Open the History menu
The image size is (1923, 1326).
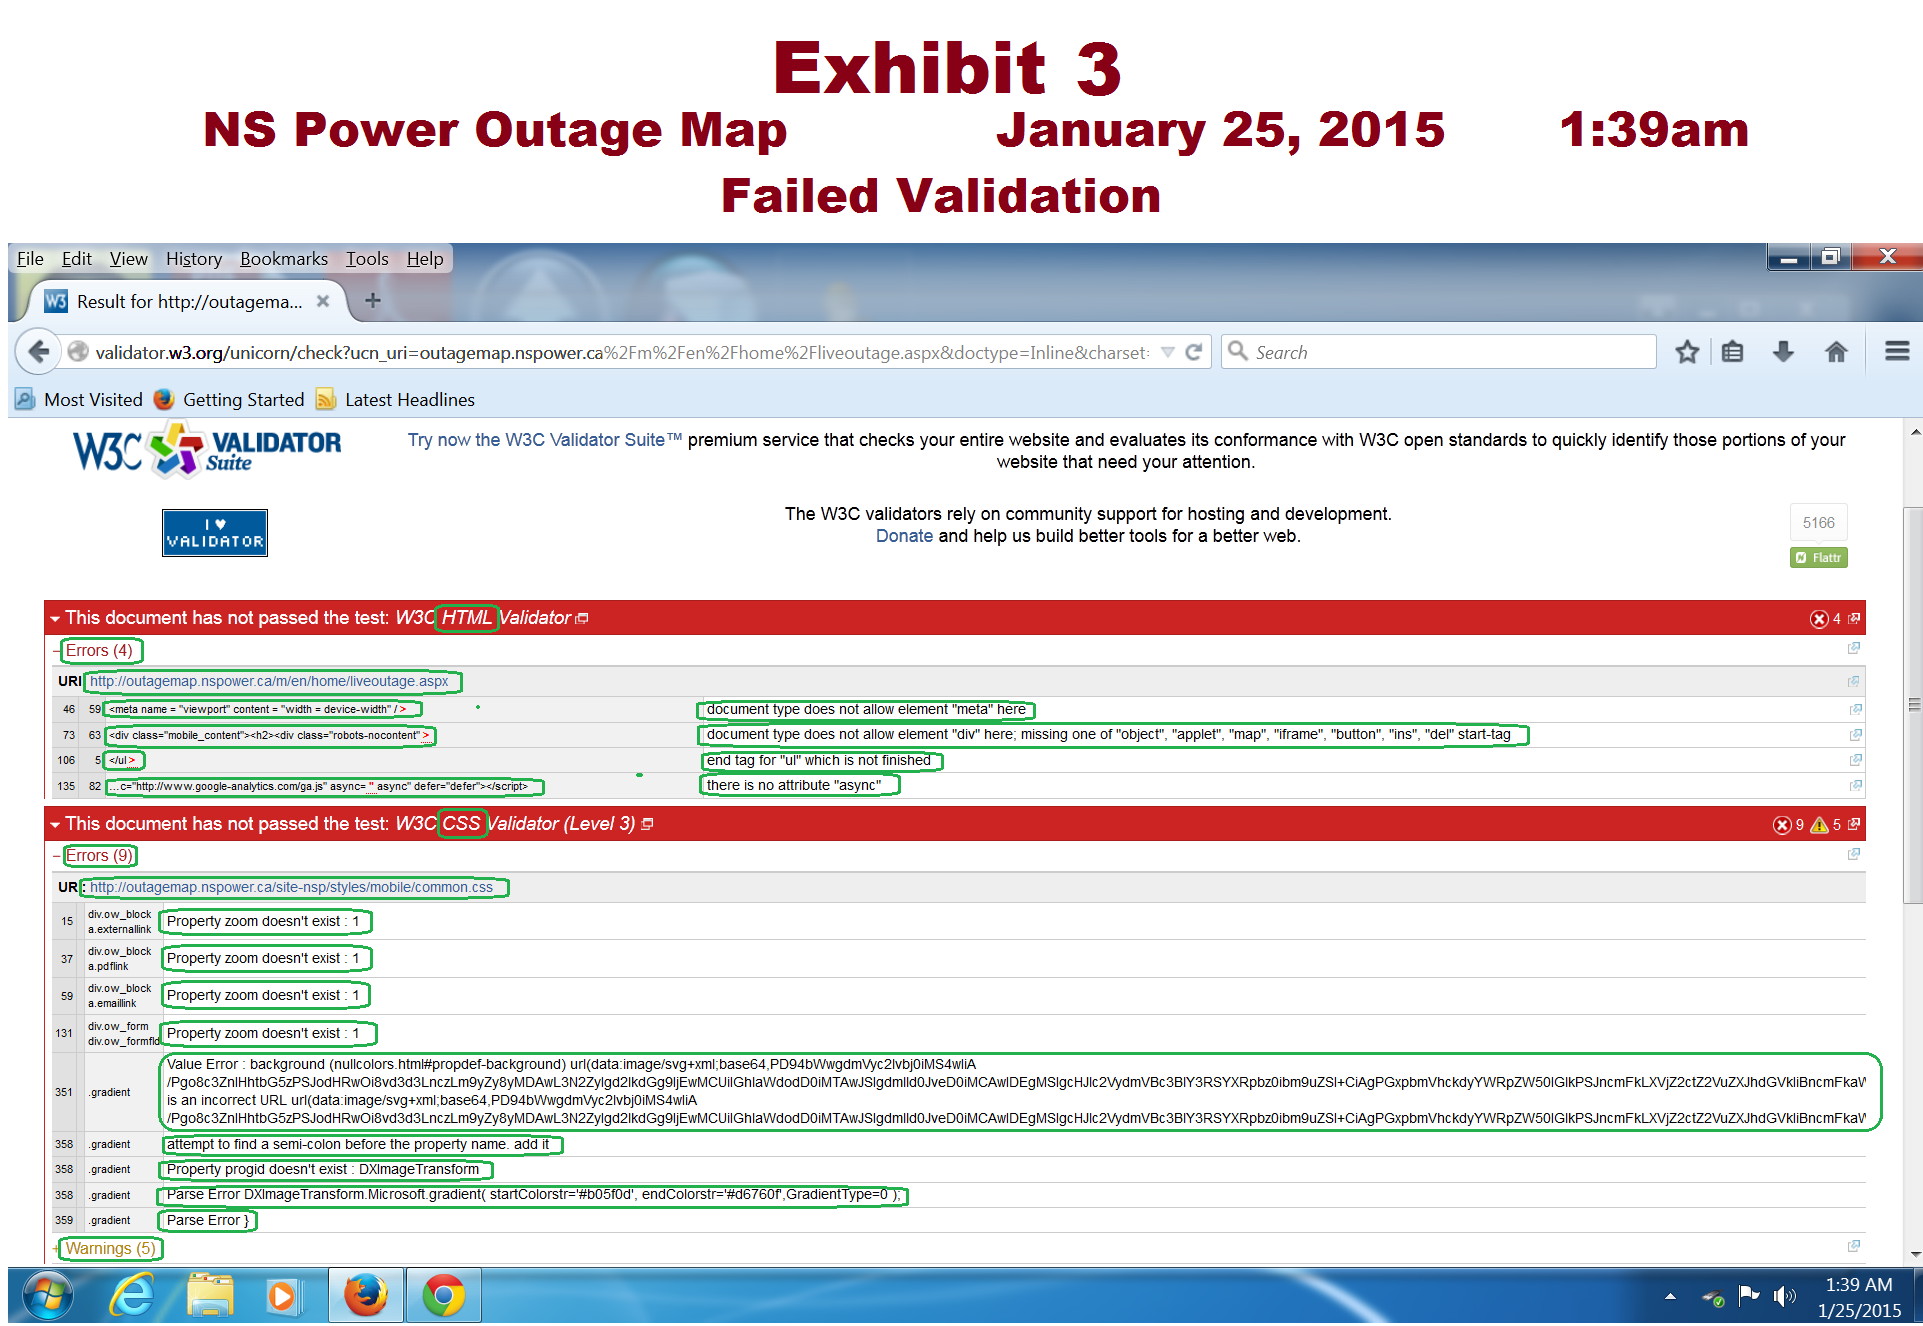point(193,259)
